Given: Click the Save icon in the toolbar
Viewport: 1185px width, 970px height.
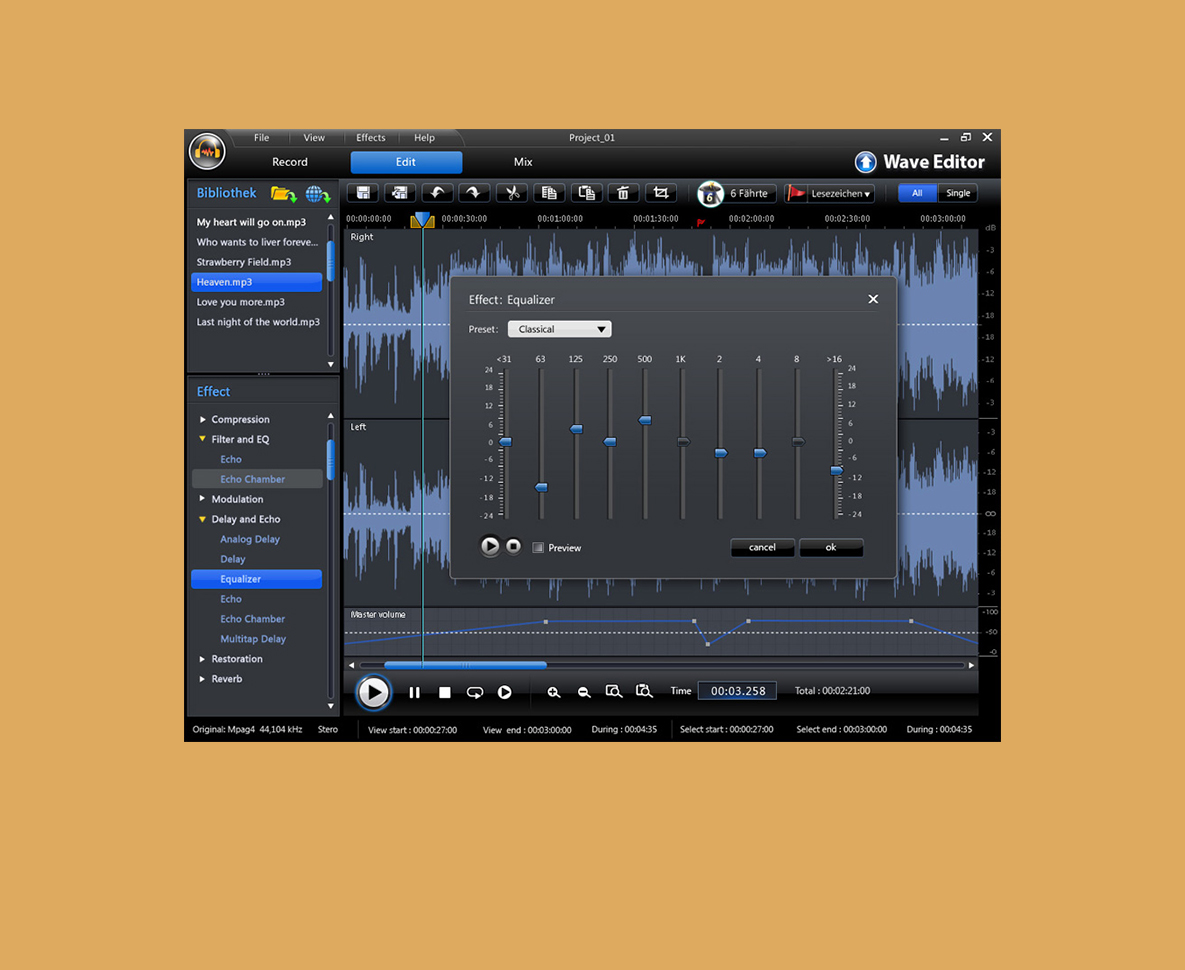Looking at the screenshot, I should [363, 193].
